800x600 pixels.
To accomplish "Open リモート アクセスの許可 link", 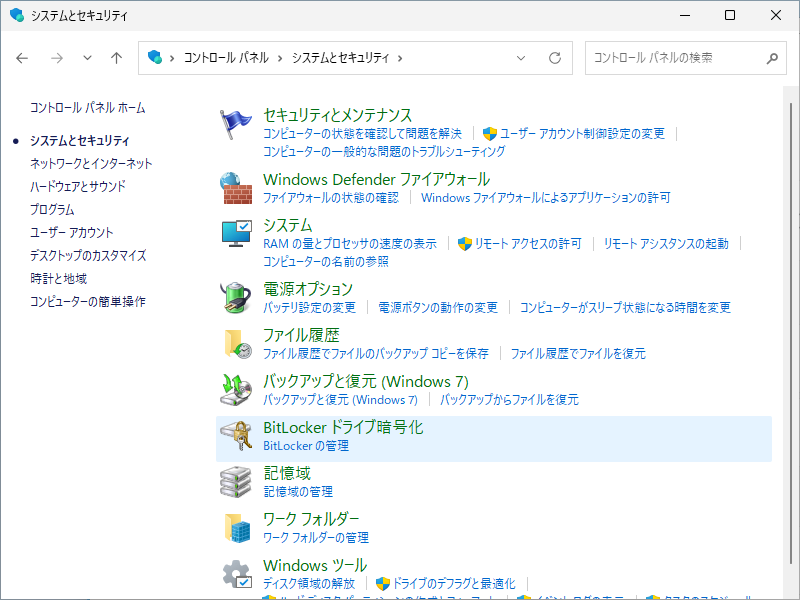I will coord(528,243).
